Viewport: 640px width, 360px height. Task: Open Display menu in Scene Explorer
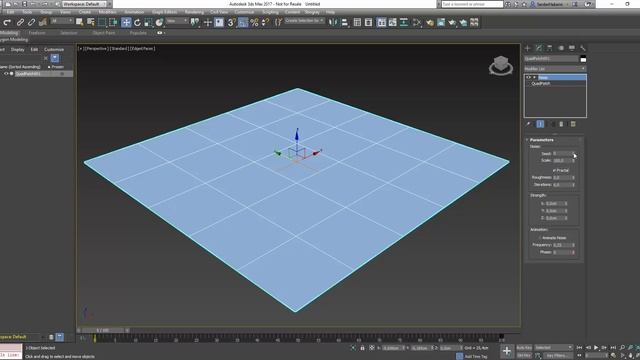[x=18, y=49]
